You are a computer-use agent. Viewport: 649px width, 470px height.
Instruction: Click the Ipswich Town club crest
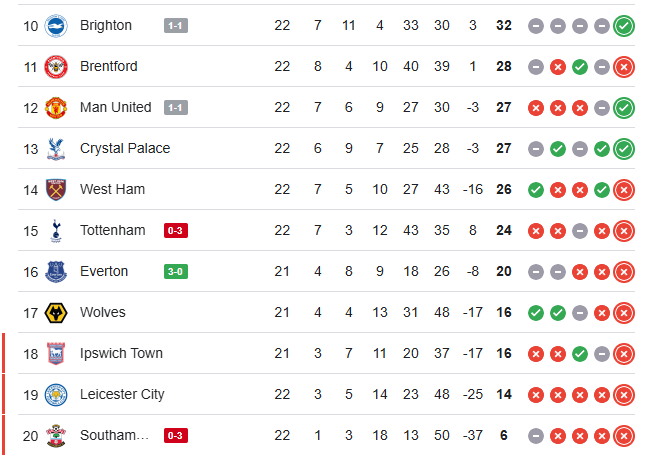point(55,353)
